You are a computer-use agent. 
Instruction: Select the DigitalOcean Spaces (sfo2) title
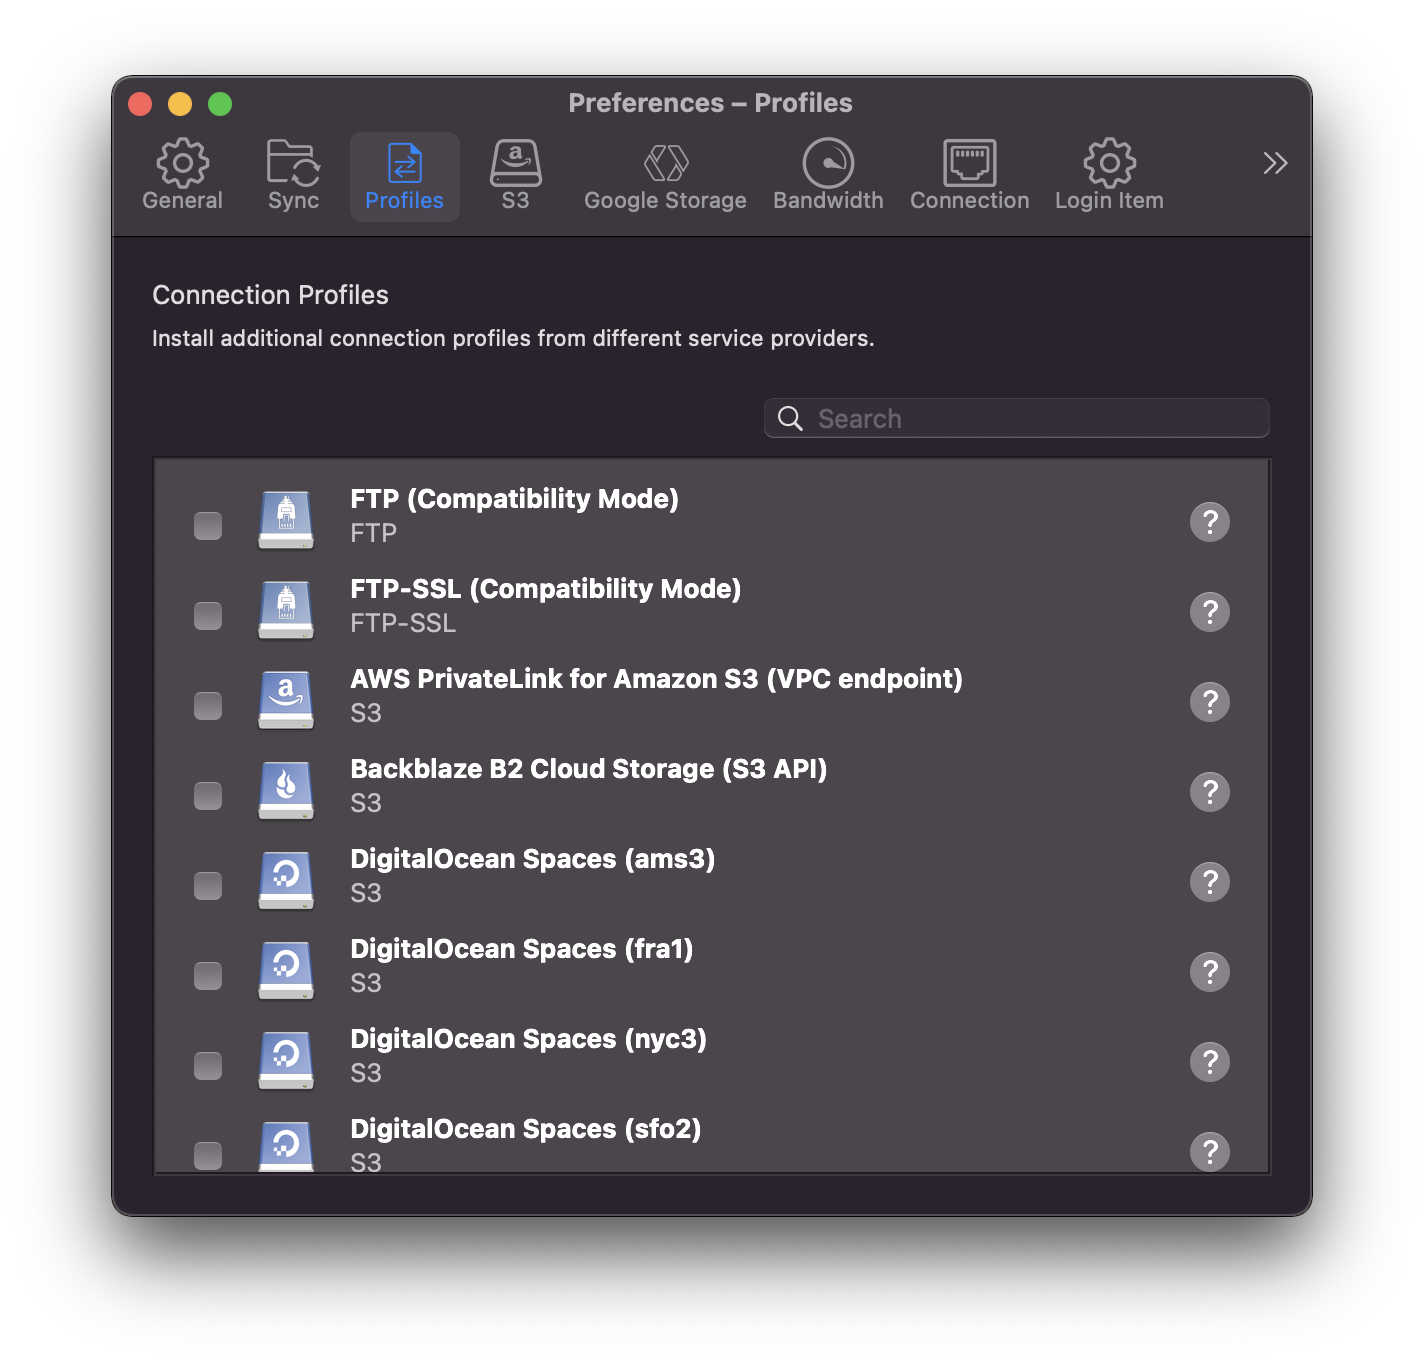[x=526, y=1129]
